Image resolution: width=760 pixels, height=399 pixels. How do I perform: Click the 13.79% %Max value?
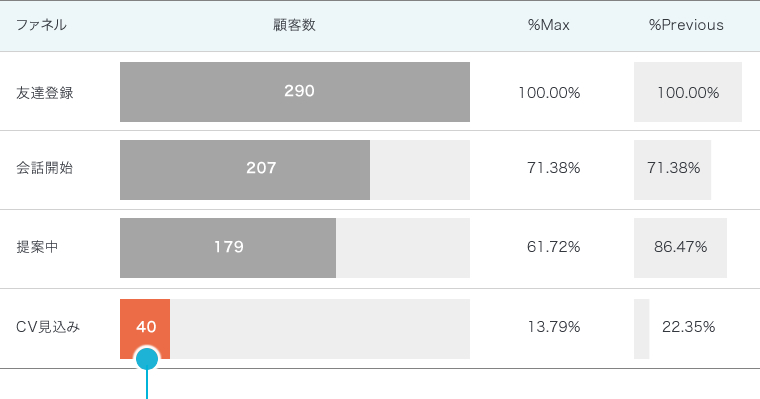pos(554,327)
